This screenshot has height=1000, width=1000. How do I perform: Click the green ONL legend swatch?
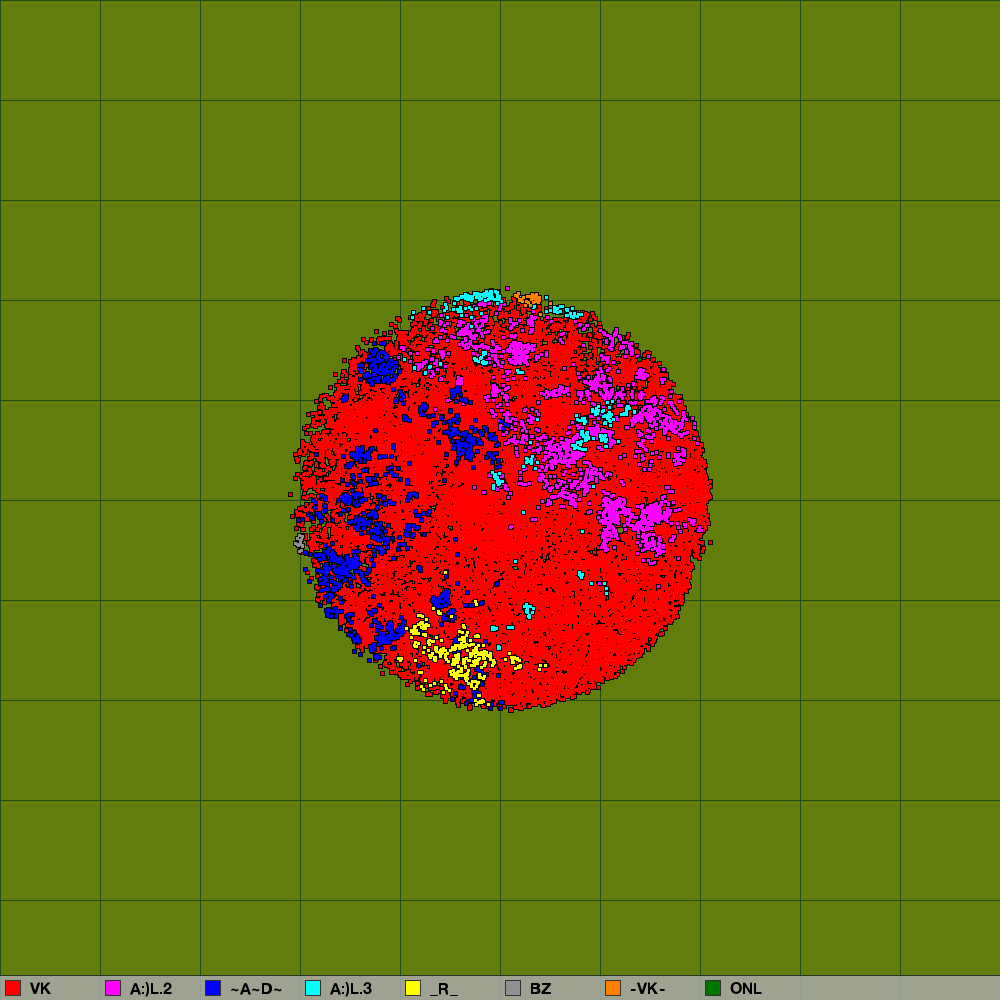tap(713, 988)
